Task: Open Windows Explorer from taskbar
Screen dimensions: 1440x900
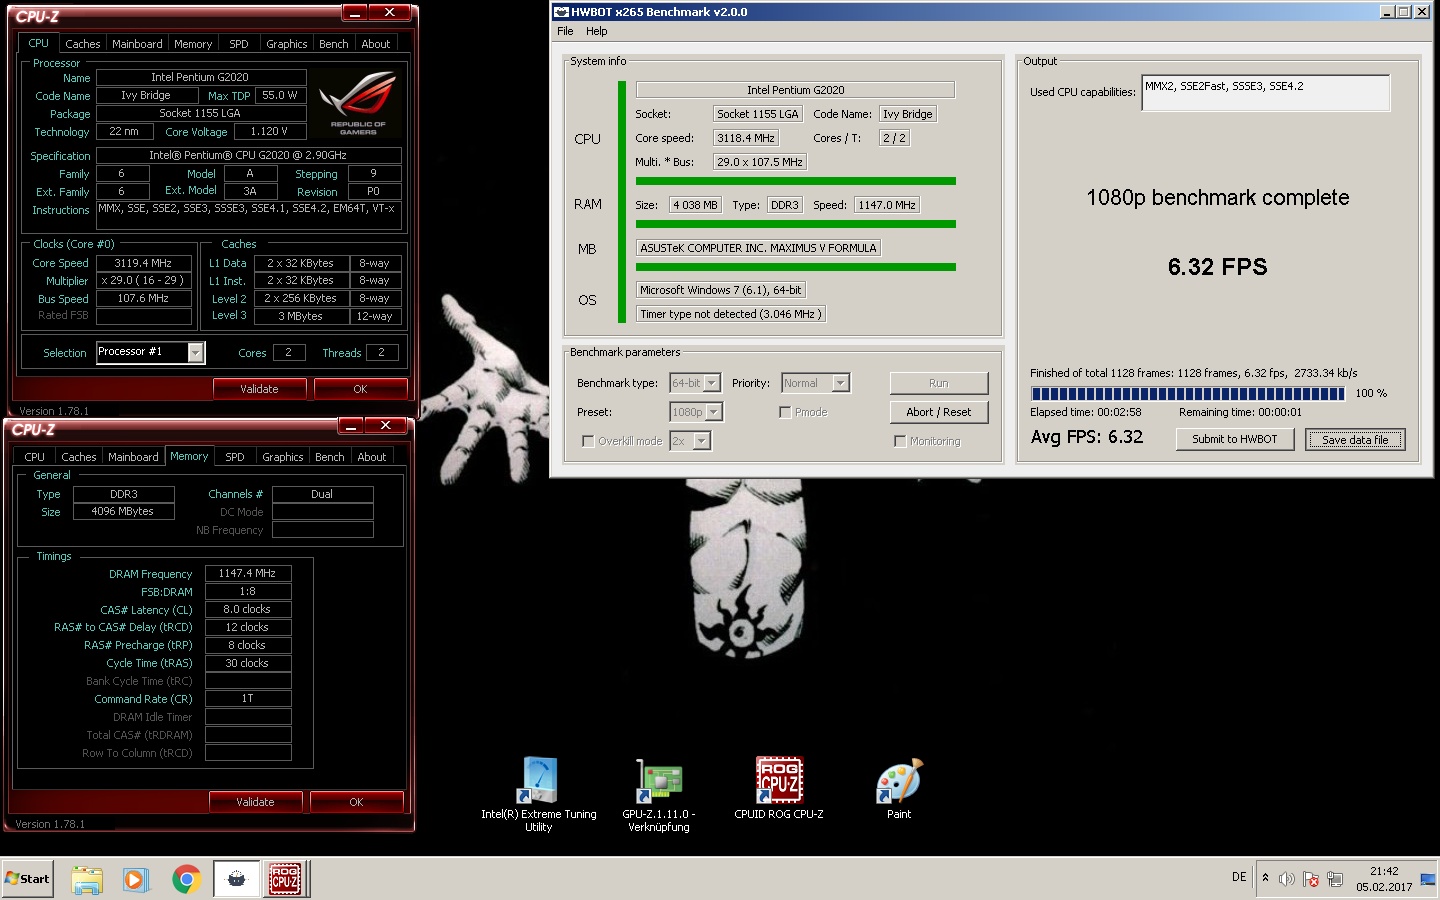Action: tap(87, 879)
